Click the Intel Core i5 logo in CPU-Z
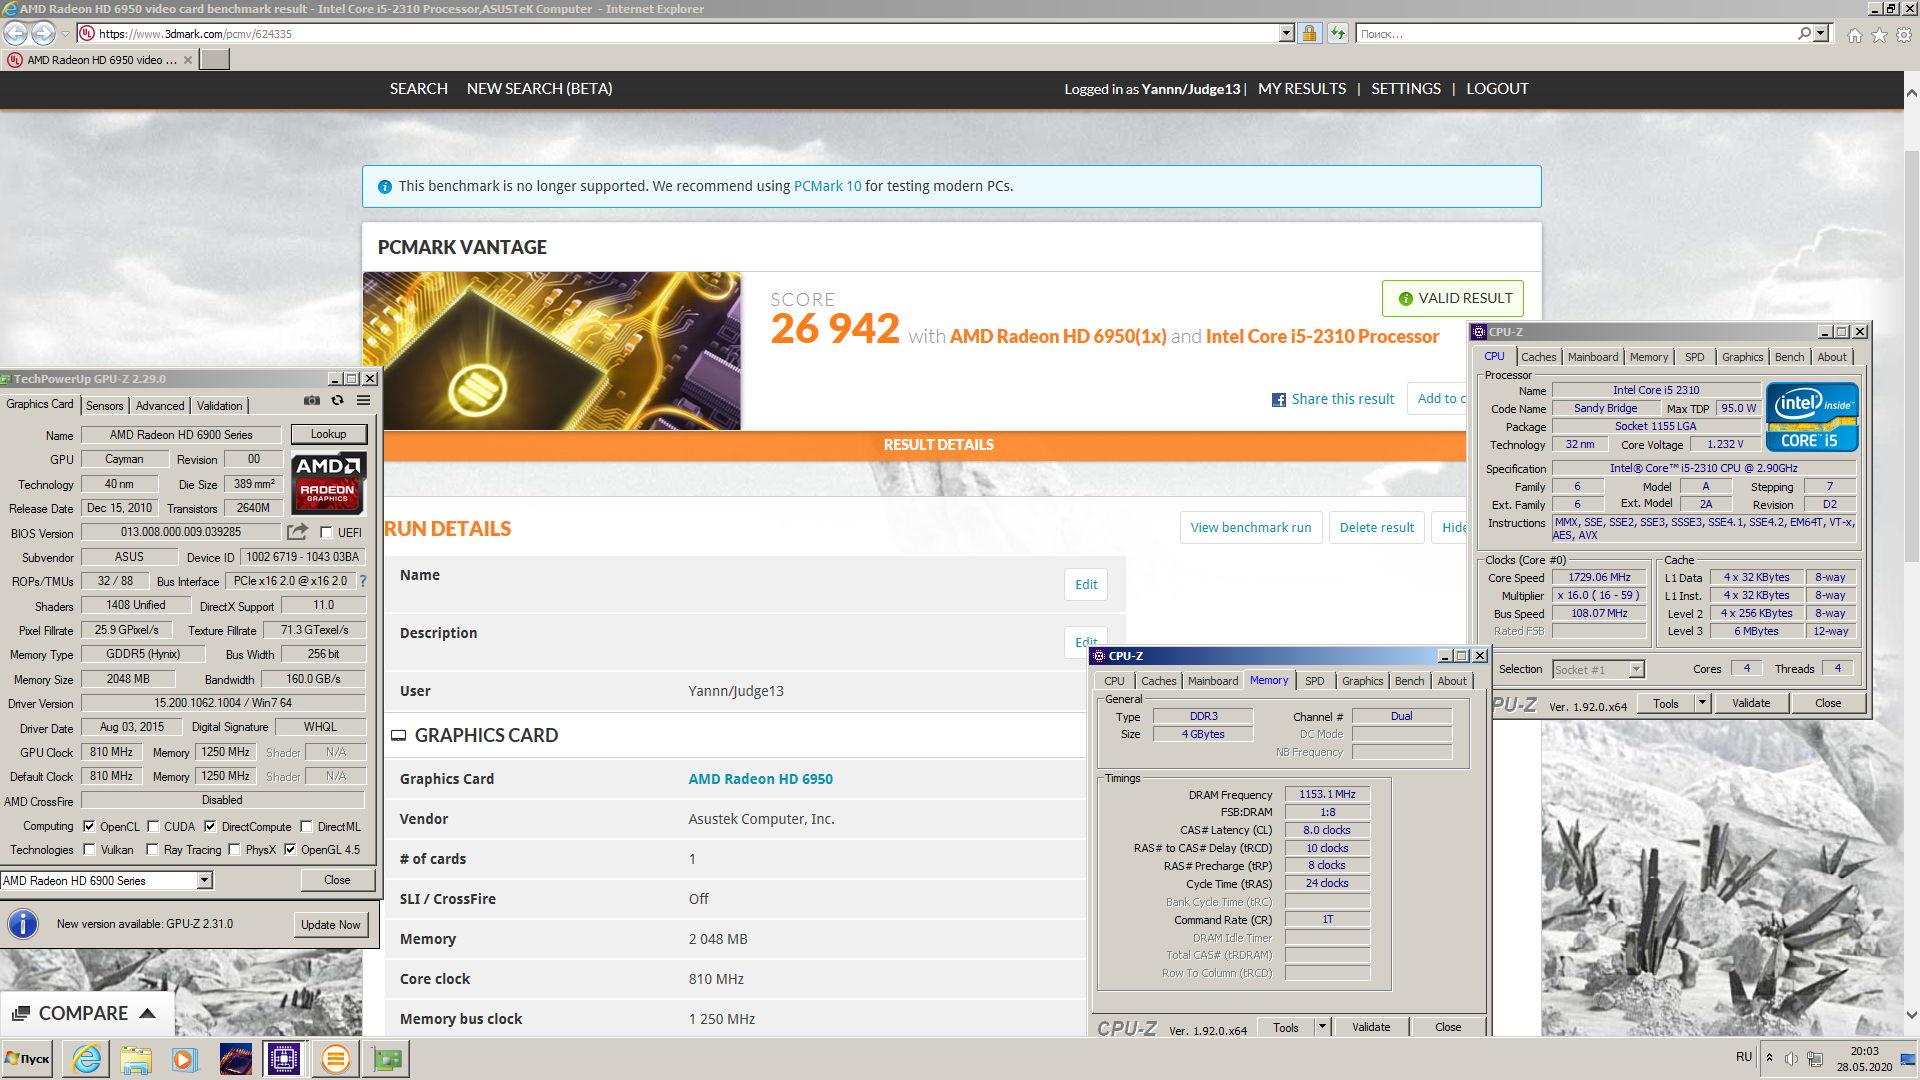1920x1080 pixels. [x=1811, y=417]
